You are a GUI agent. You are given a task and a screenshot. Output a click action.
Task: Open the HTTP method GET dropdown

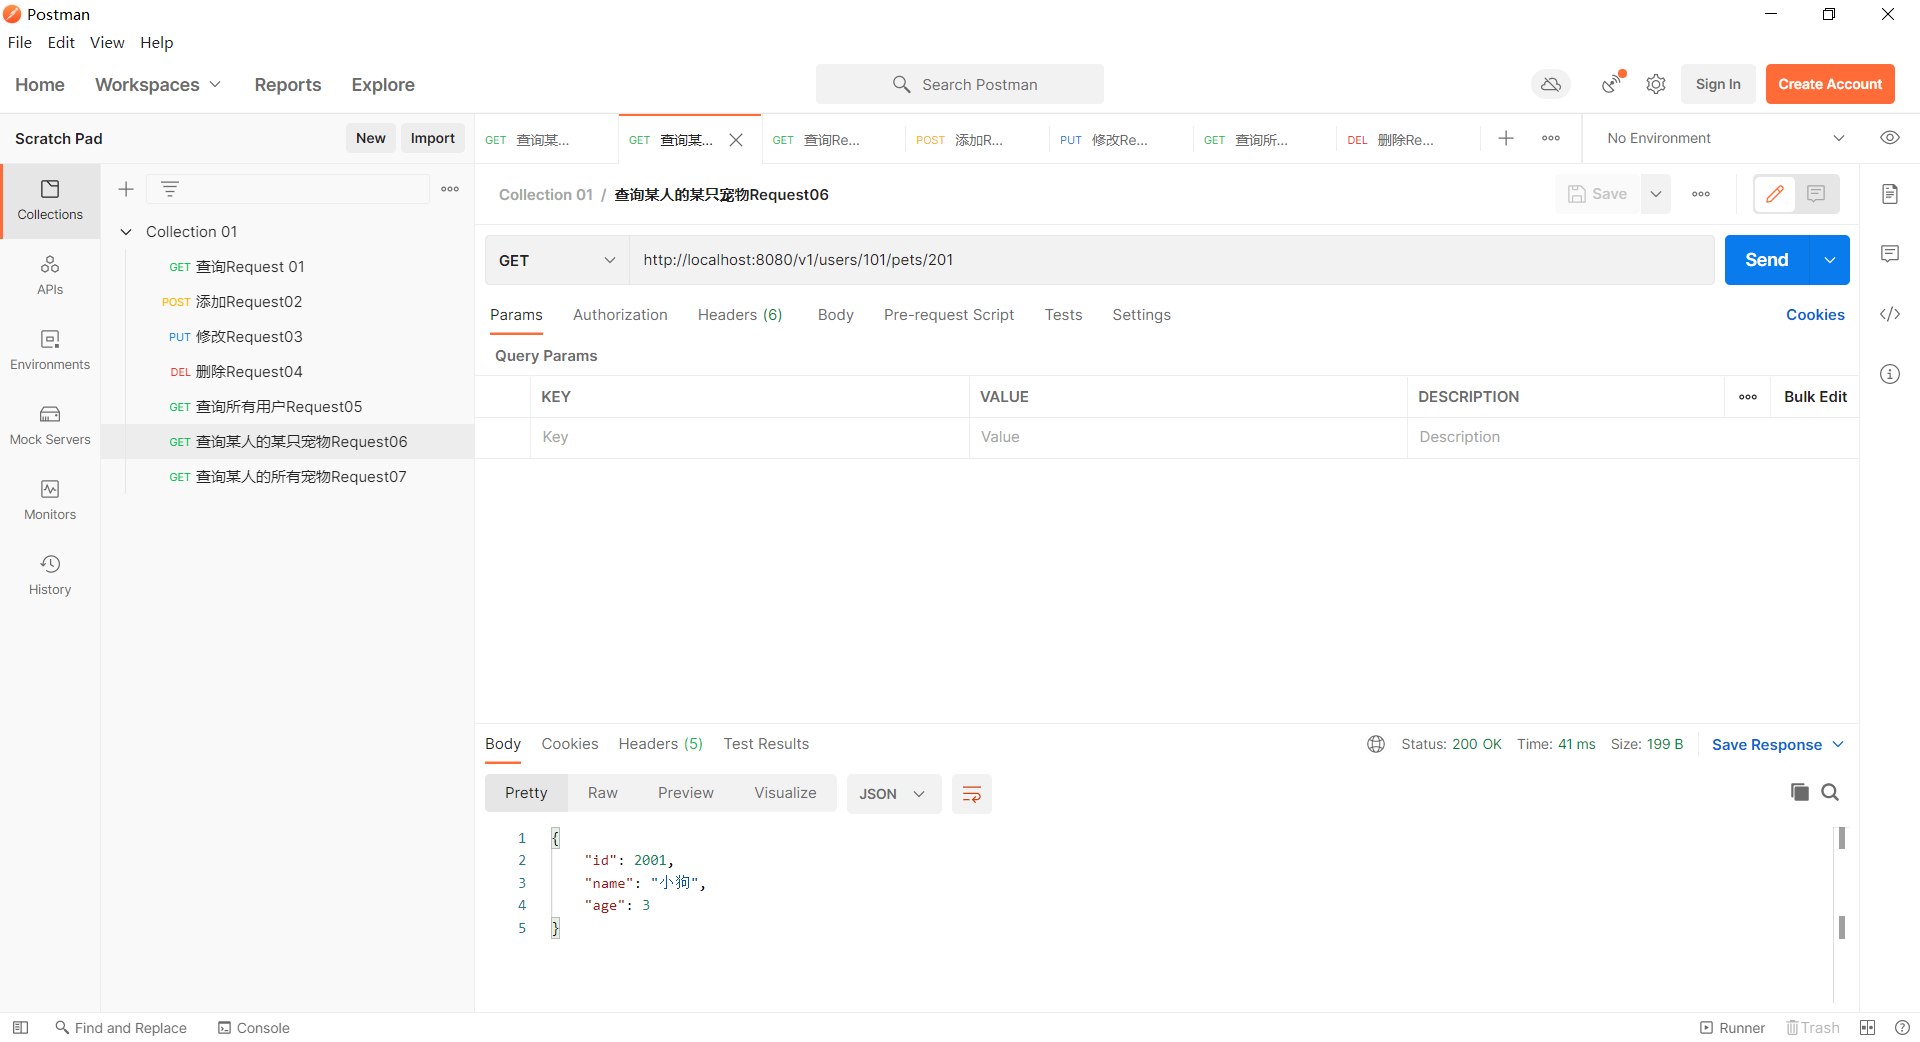[x=557, y=260]
